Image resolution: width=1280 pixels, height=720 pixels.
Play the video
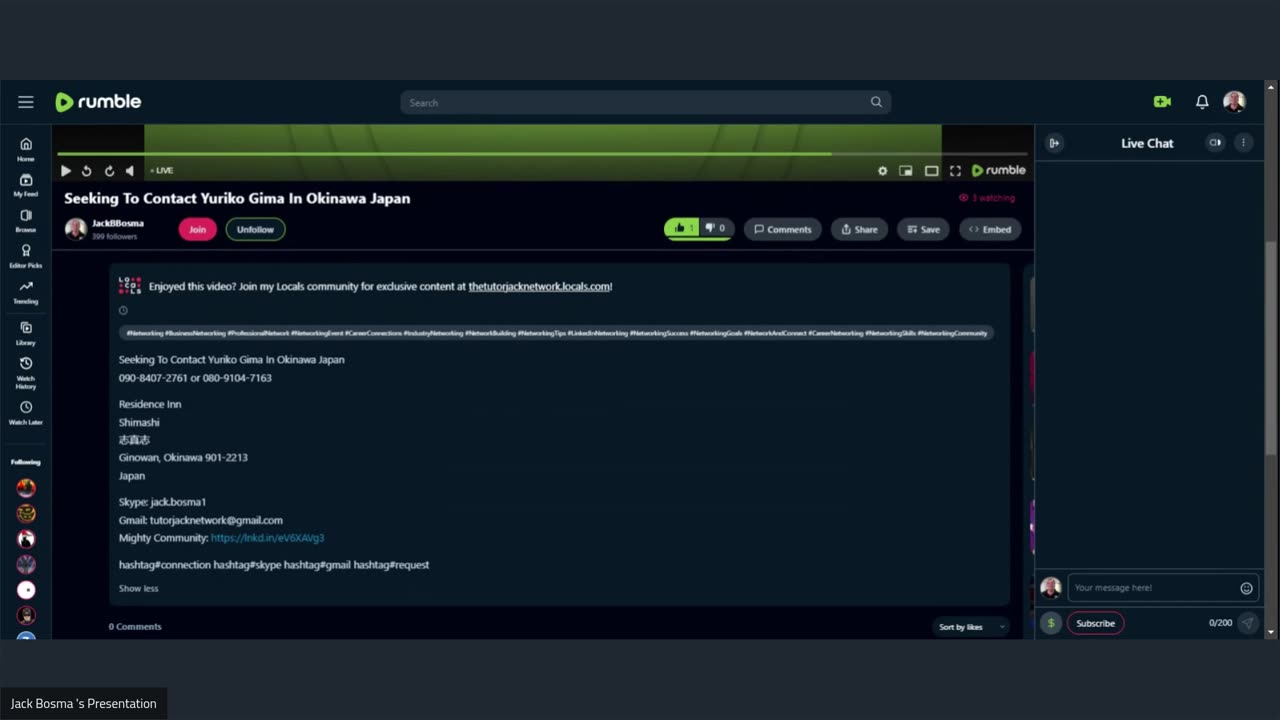(66, 171)
